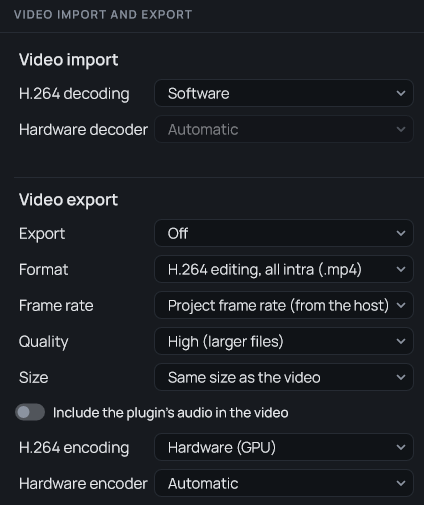Click the 'Hardware decoder' label
The image size is (424, 505).
point(83,129)
